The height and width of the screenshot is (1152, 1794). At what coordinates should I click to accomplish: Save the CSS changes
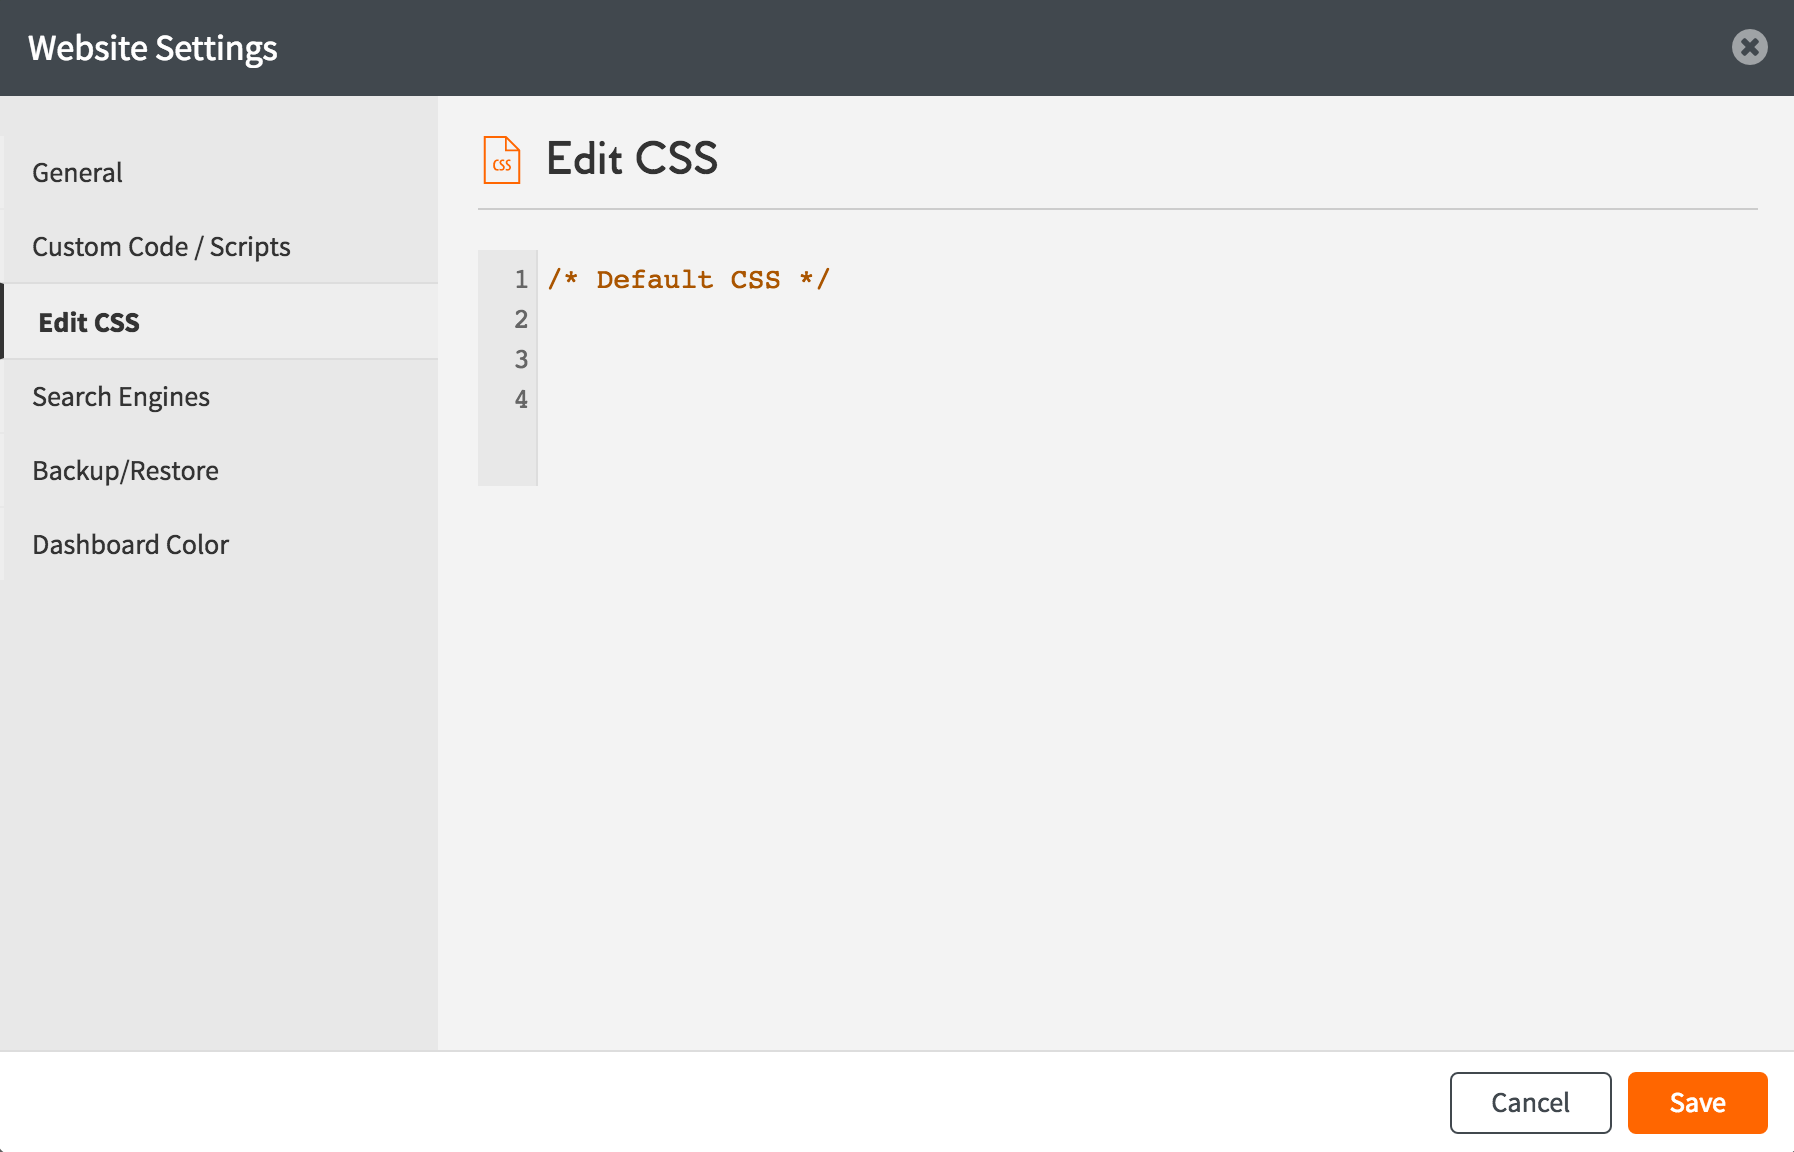pyautogui.click(x=1697, y=1103)
